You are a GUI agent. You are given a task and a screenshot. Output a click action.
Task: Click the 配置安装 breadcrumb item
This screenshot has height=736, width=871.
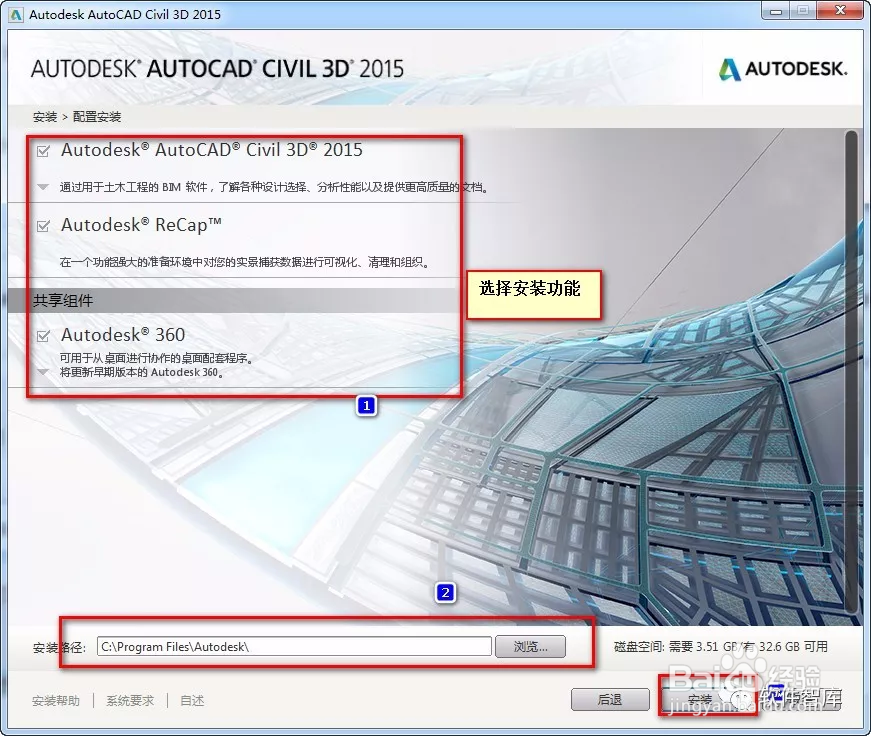pyautogui.click(x=97, y=117)
